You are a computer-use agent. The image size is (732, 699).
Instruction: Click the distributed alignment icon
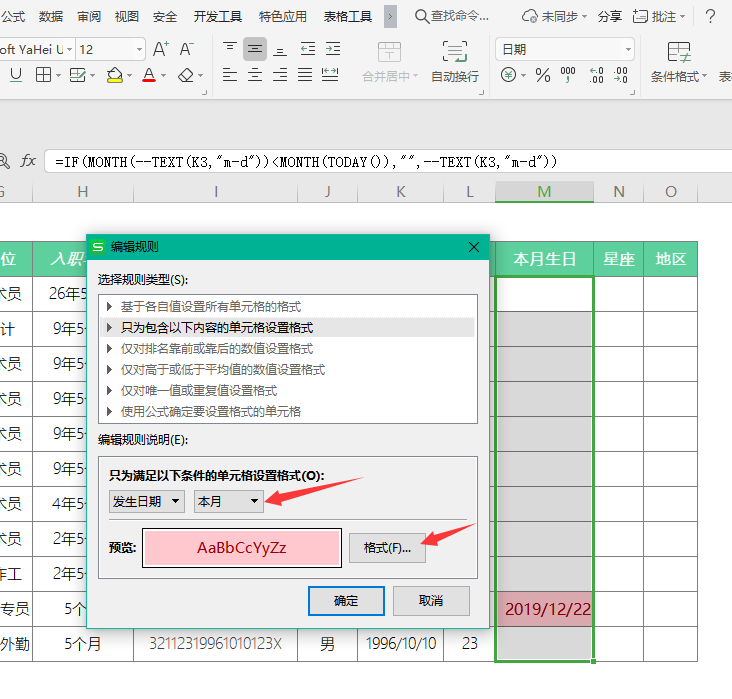pos(330,75)
